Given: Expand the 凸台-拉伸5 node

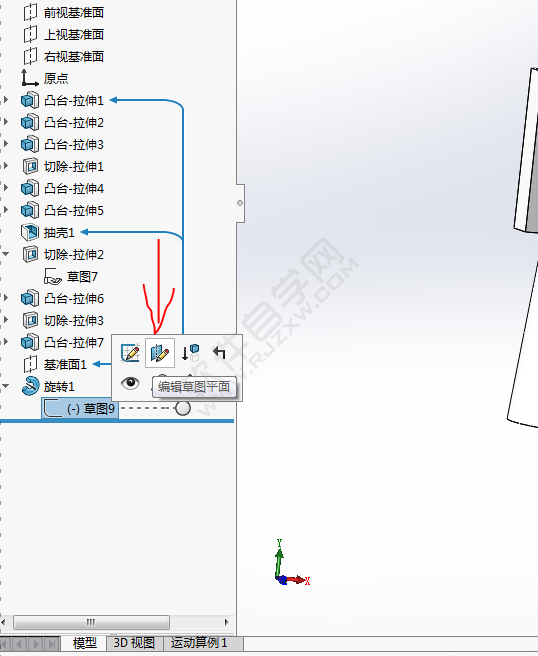Looking at the screenshot, I should click(6, 210).
